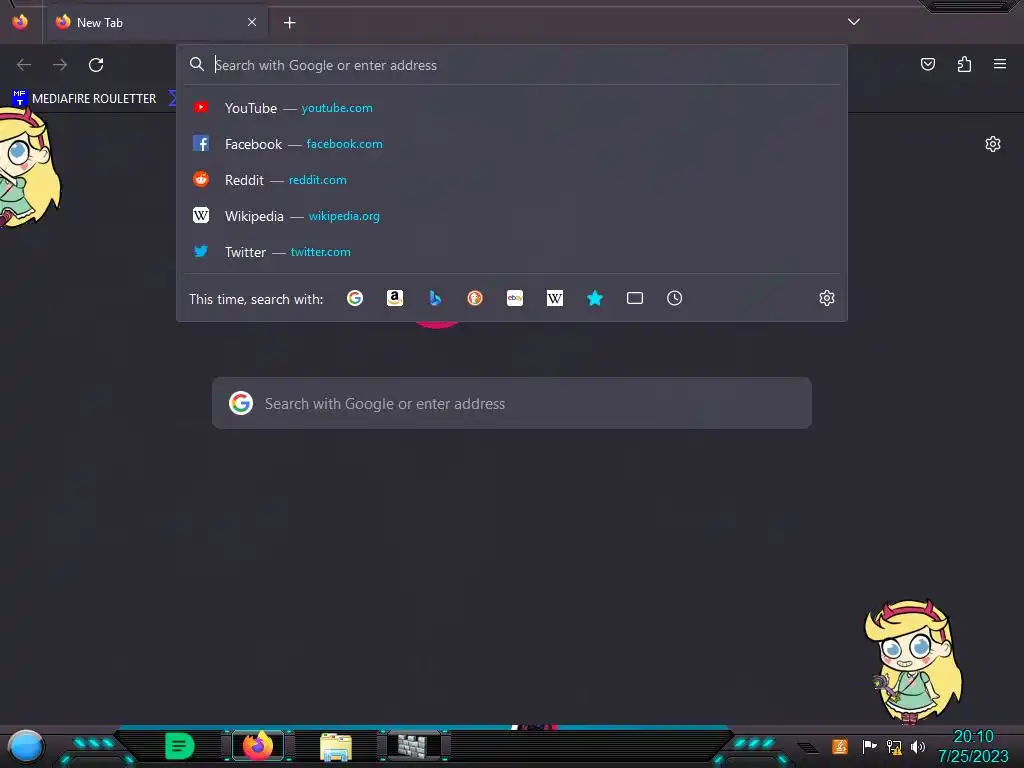Screen dimensions: 1024x768
Task: Search this time with Amazon
Action: click(x=394, y=298)
